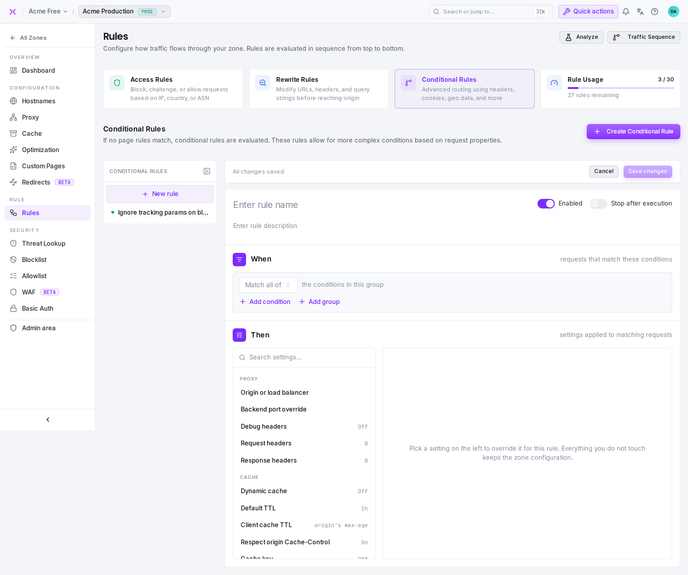The width and height of the screenshot is (688, 575).
Task: Open the Match all of dropdown
Action: tap(268, 285)
